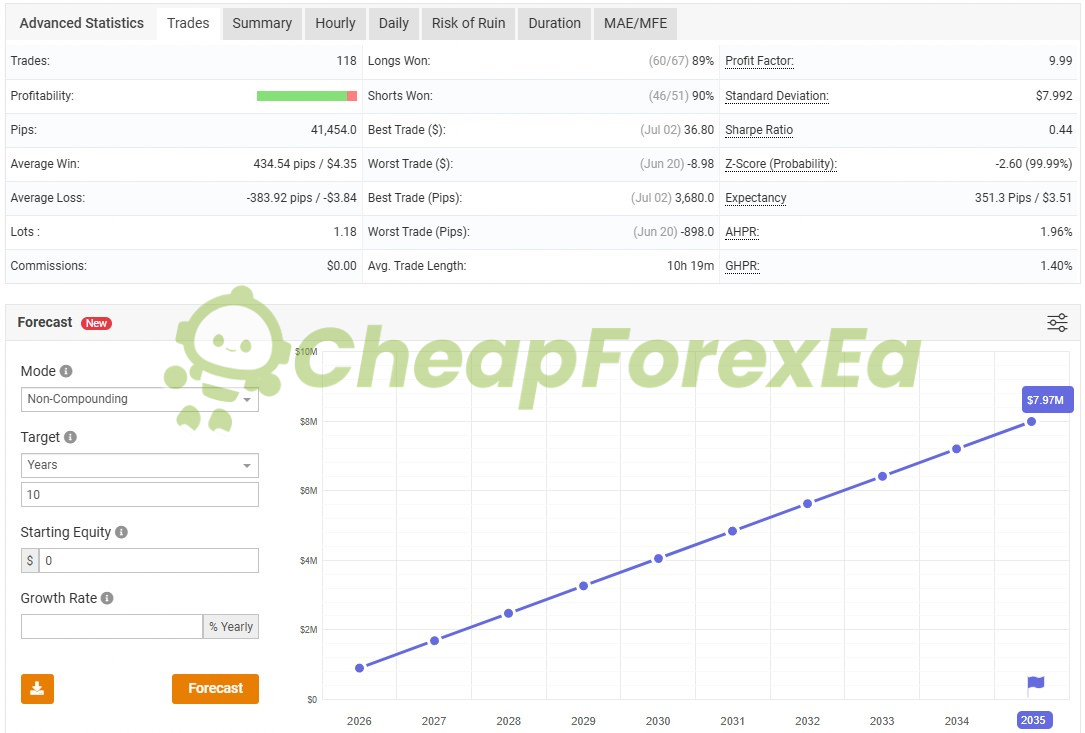Switch to the Trades tab
Image resolution: width=1085 pixels, height=733 pixels.
188,24
